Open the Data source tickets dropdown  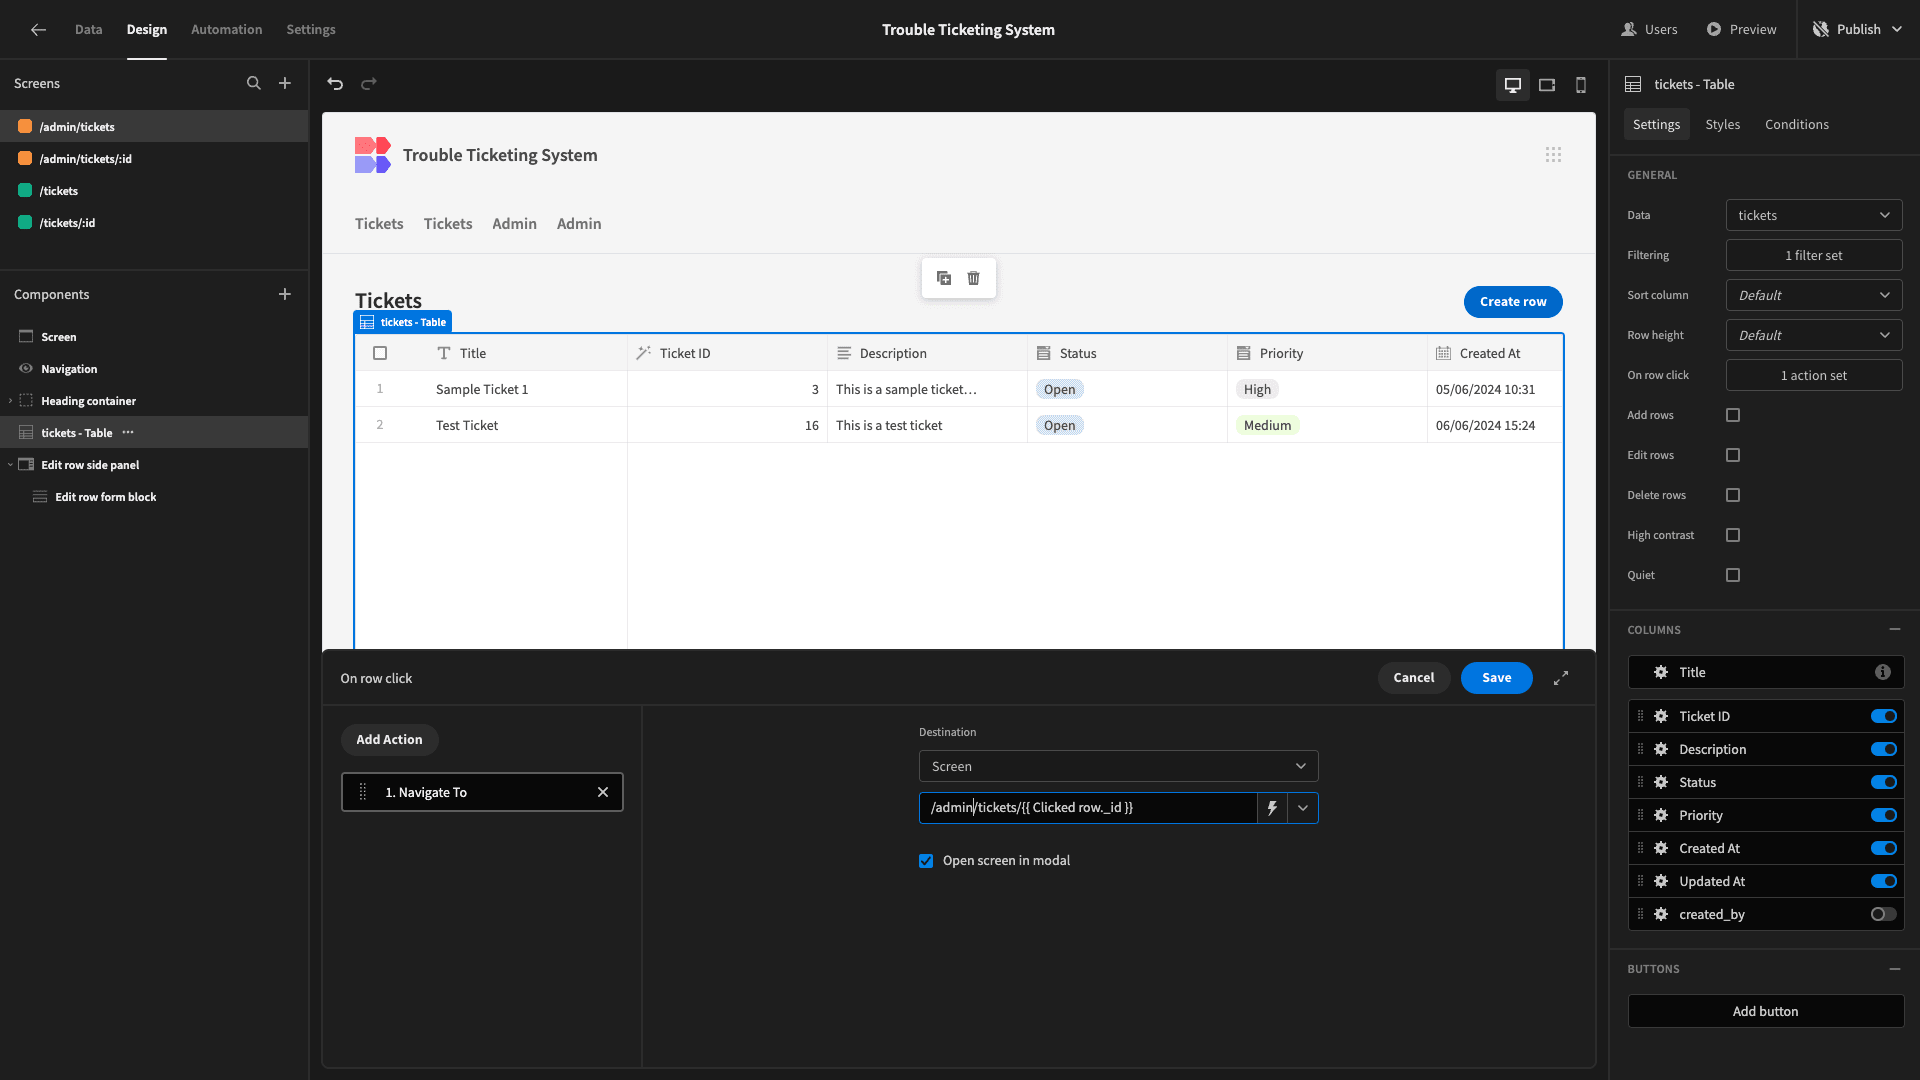click(x=1814, y=216)
